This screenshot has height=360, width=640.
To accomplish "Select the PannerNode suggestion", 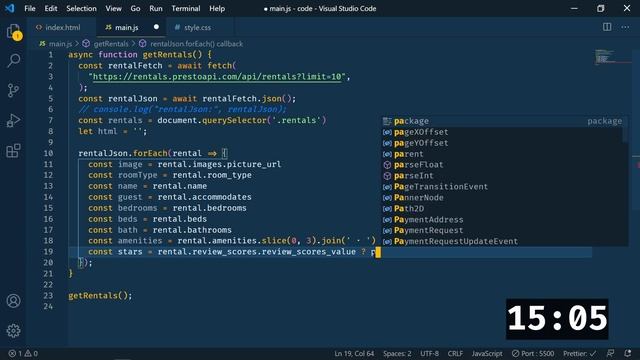I will point(502,198).
